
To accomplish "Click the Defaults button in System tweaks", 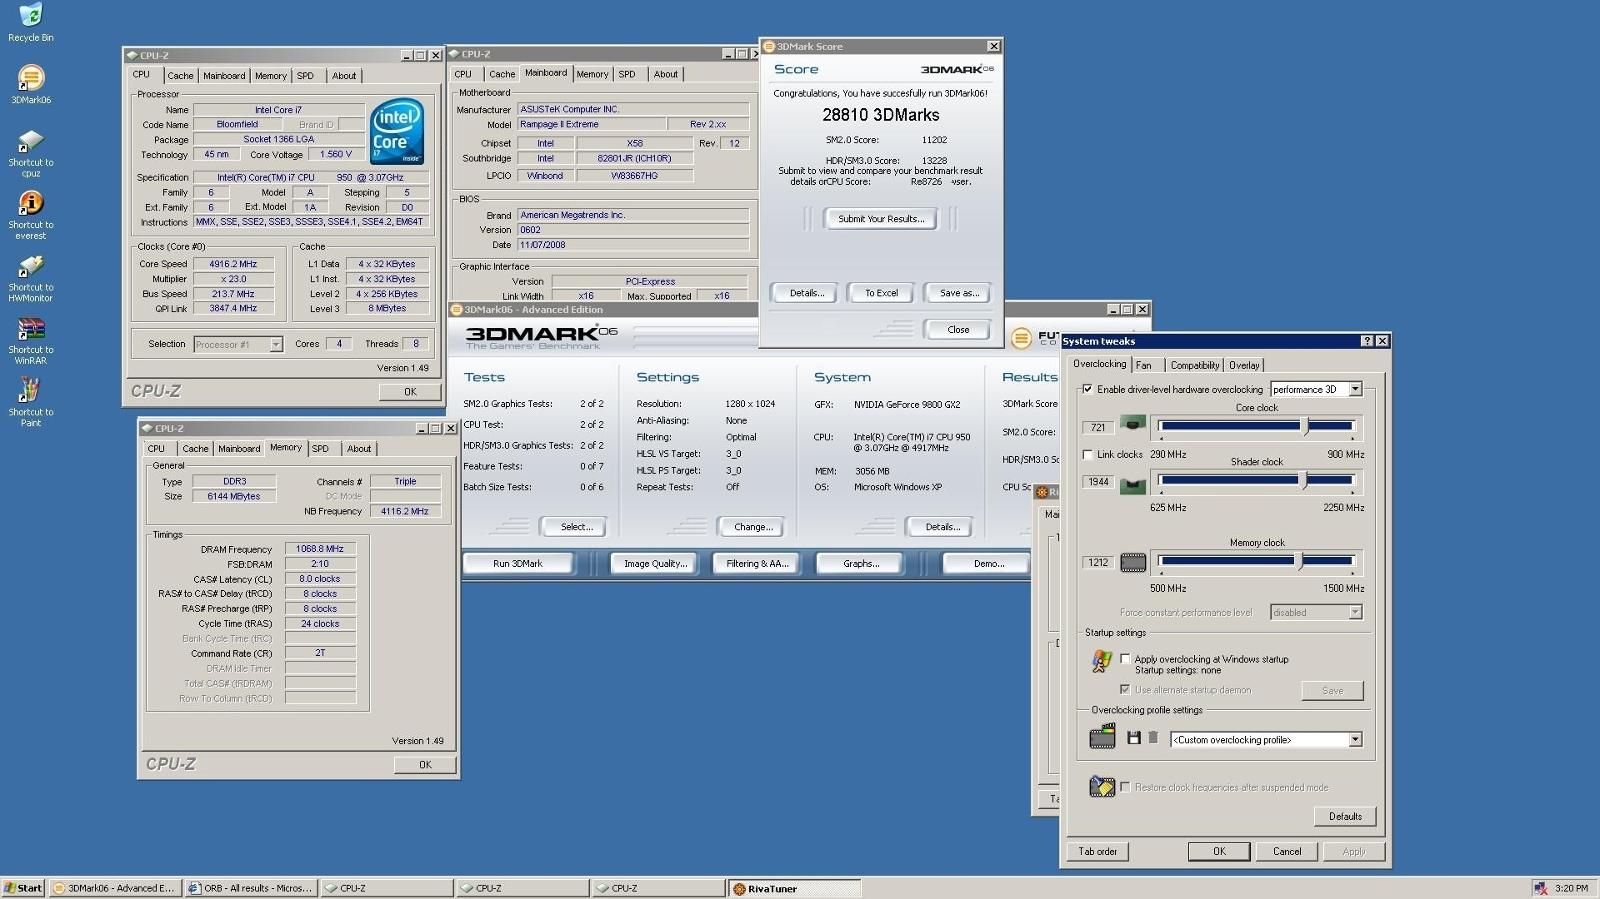I will 1345,817.
